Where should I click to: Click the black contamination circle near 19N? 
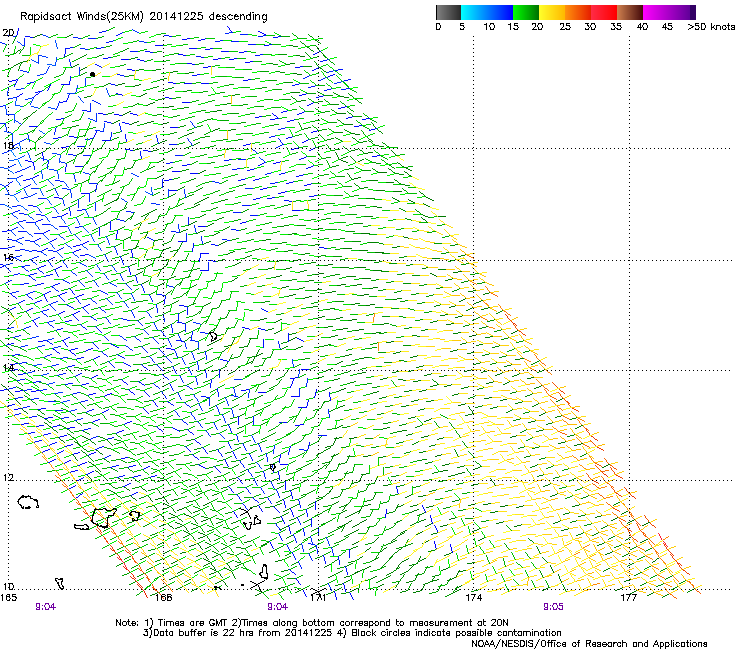click(92, 74)
